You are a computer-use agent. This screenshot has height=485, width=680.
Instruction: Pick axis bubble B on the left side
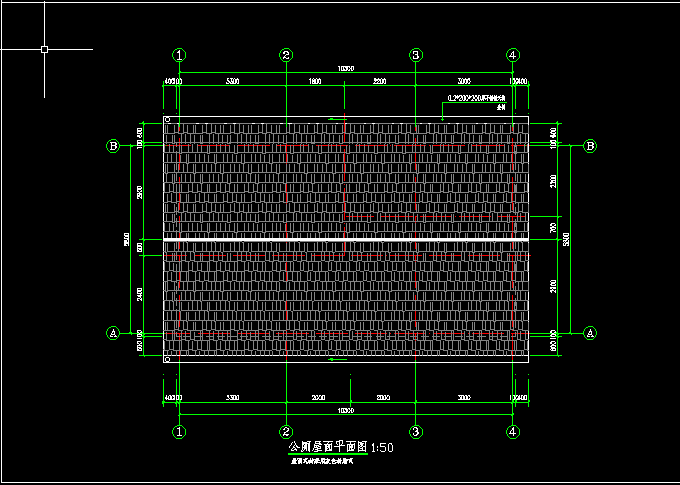[x=113, y=146]
